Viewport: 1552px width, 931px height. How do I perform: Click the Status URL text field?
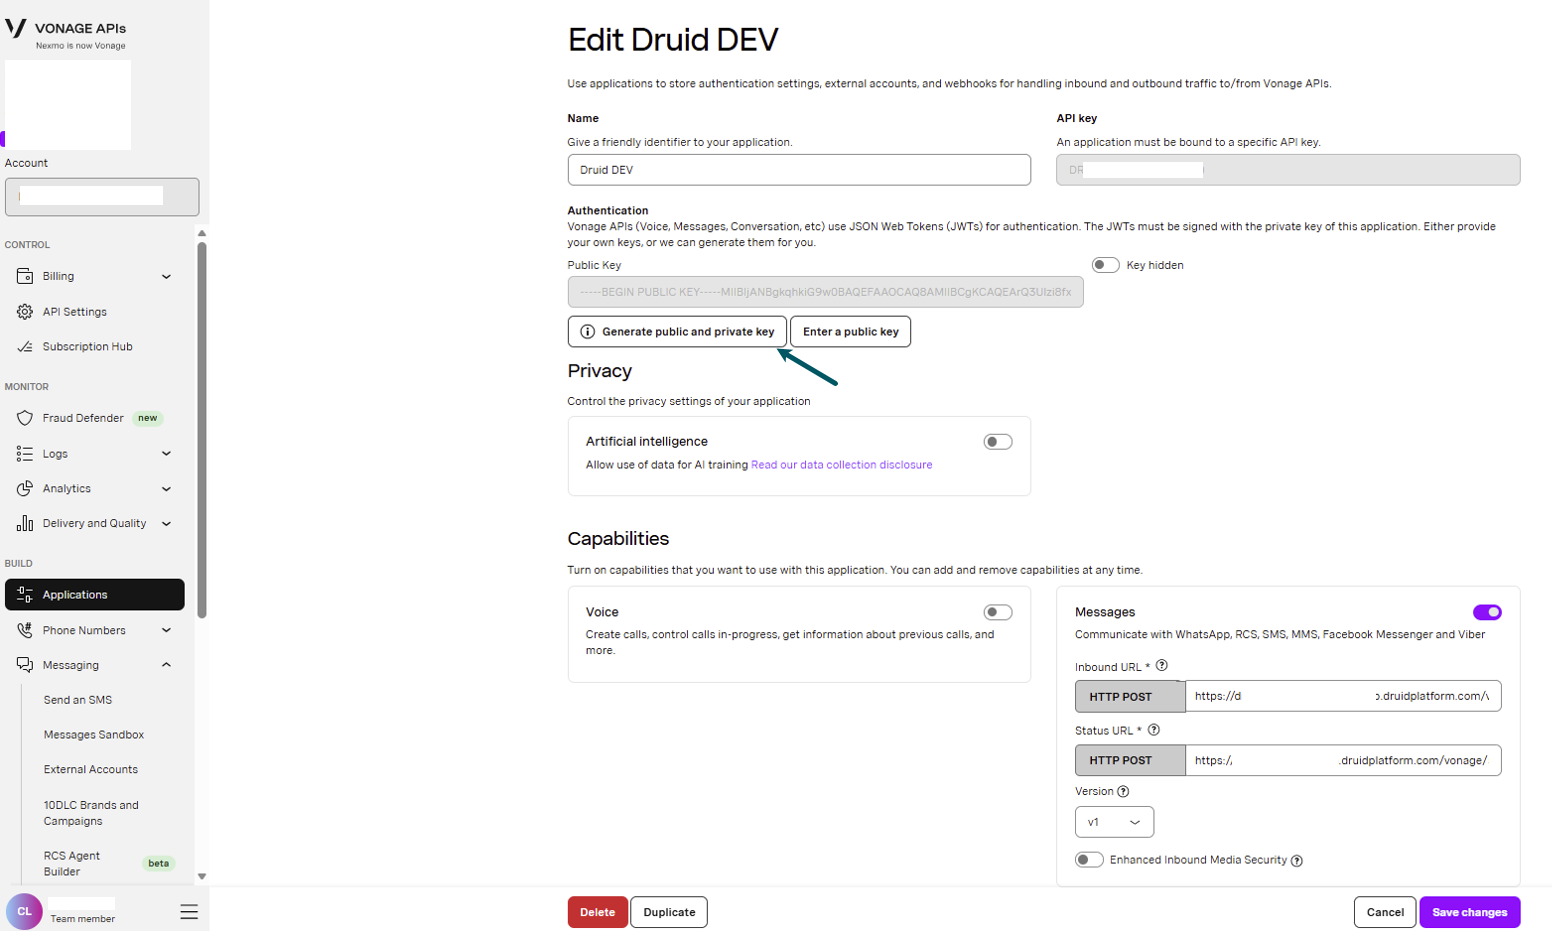click(x=1343, y=760)
